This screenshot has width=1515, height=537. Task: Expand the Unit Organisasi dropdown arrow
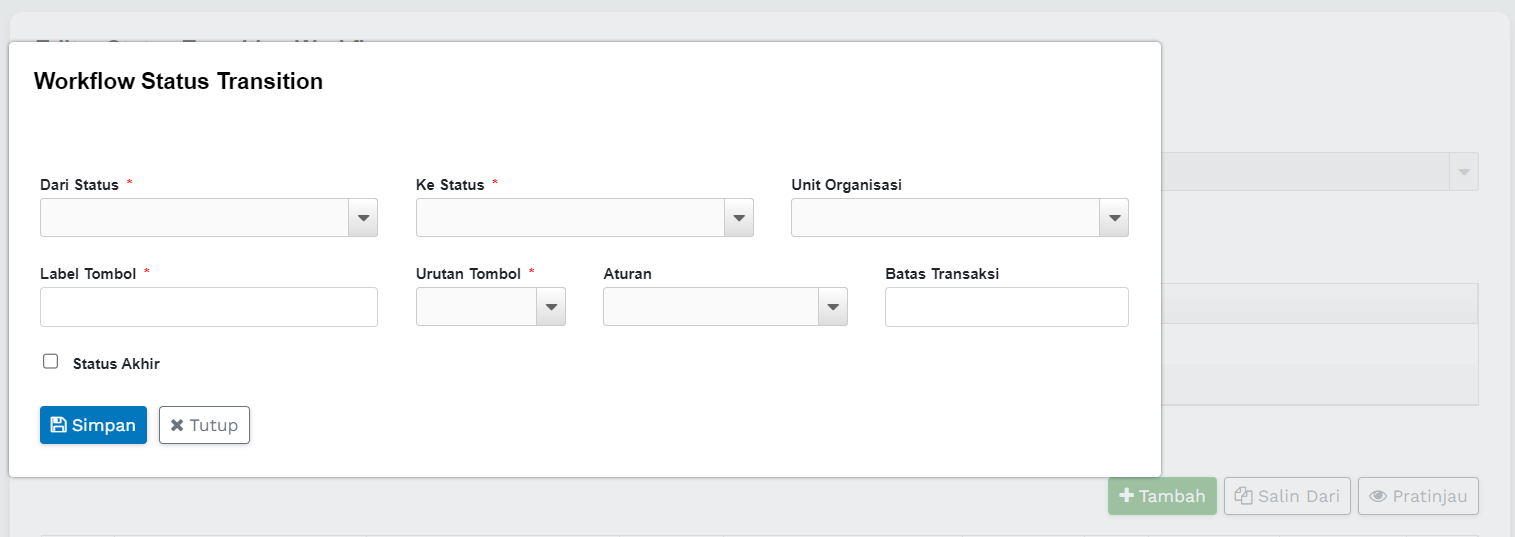click(1114, 218)
